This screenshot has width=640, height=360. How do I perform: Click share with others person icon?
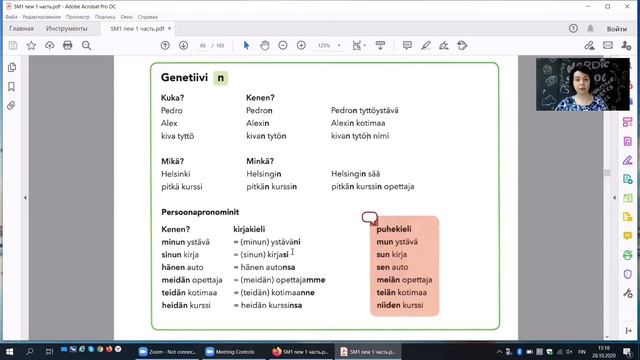626,45
